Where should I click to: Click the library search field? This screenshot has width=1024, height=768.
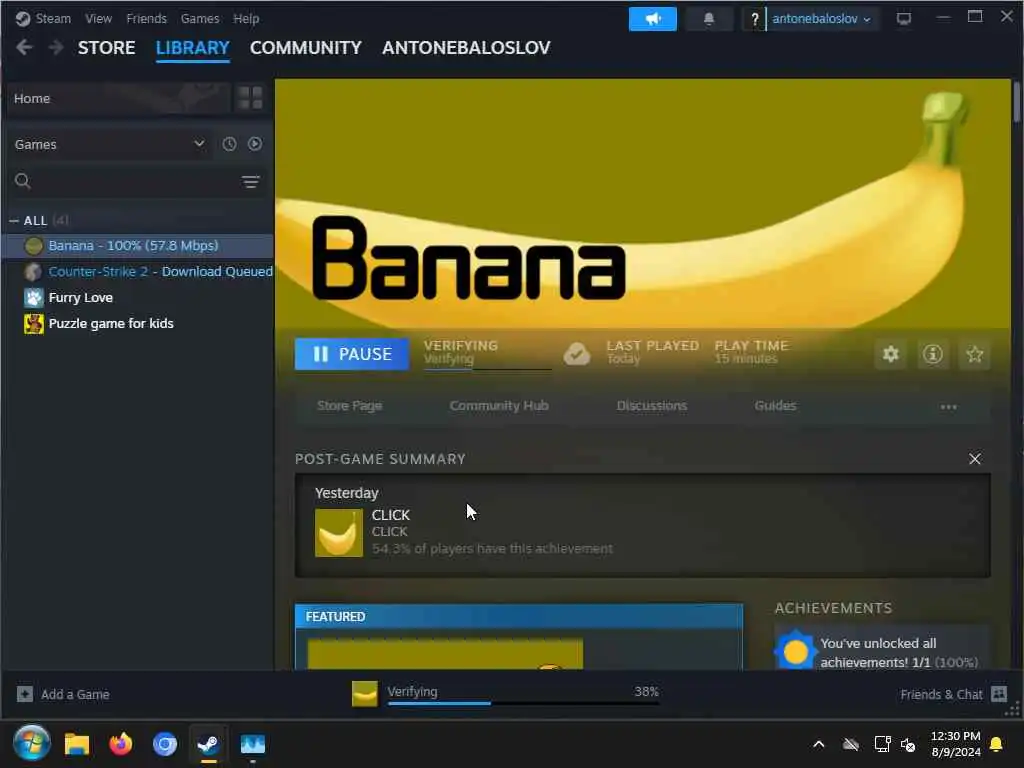point(124,181)
